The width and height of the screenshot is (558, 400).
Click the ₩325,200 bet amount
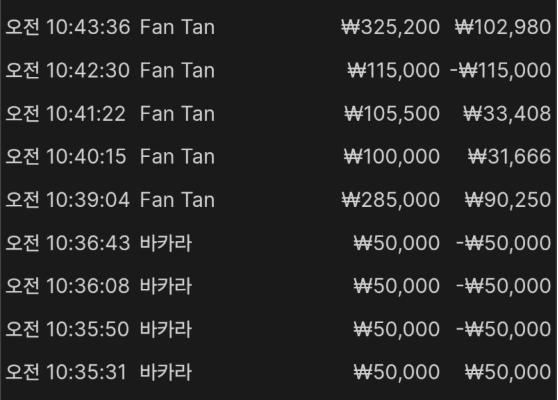click(x=390, y=27)
